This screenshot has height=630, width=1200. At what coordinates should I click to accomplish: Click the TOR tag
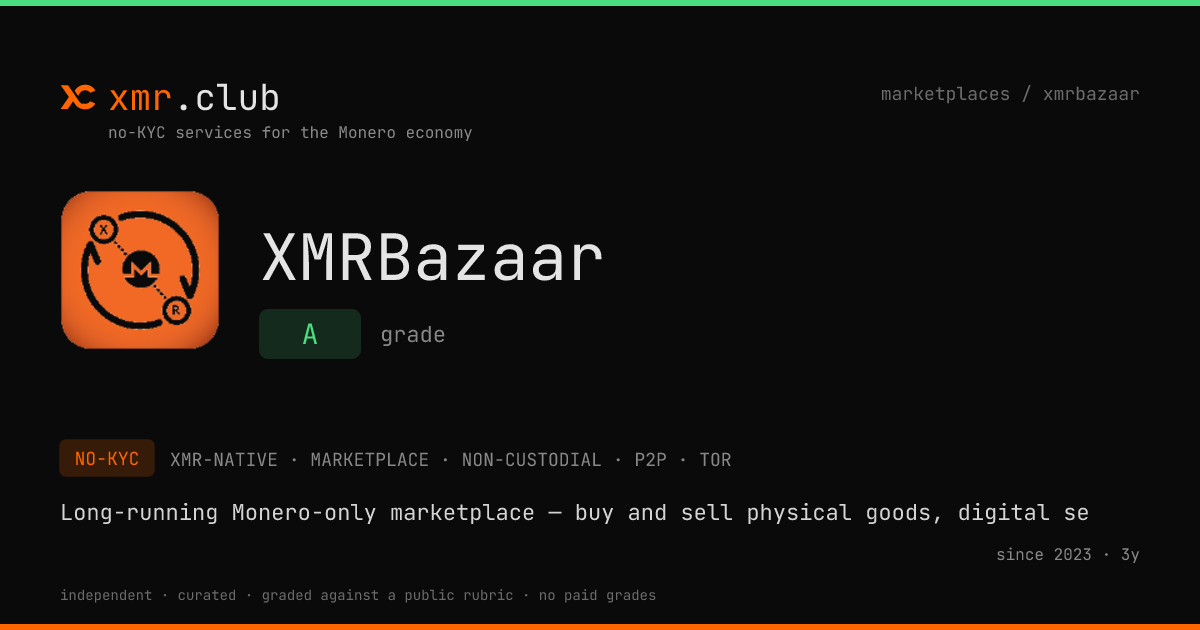[x=715, y=460]
